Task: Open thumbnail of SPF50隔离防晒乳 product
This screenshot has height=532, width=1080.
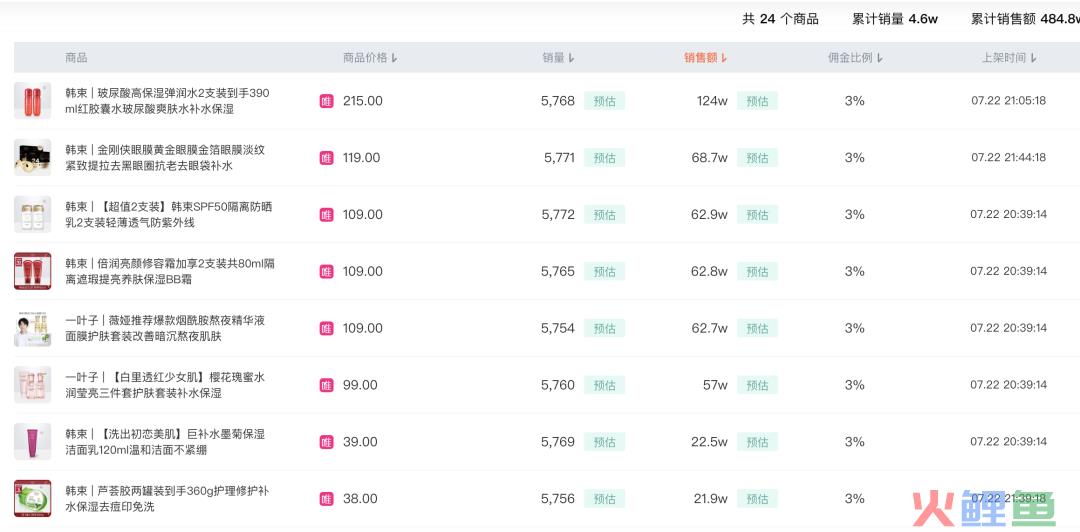Action: (32, 214)
